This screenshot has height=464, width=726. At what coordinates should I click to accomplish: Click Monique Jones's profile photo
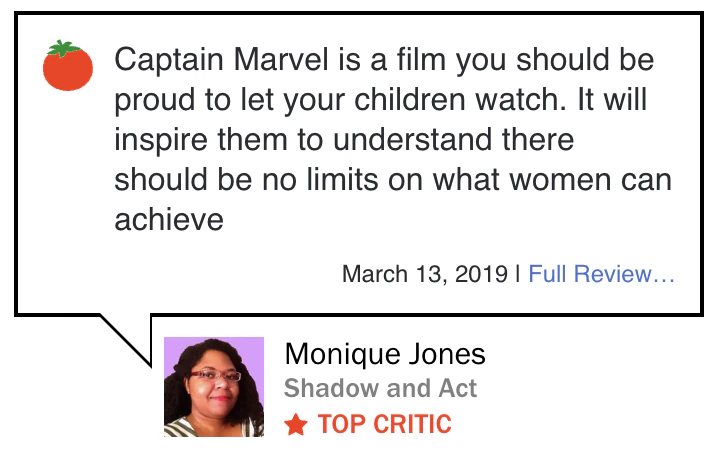pyautogui.click(x=214, y=387)
